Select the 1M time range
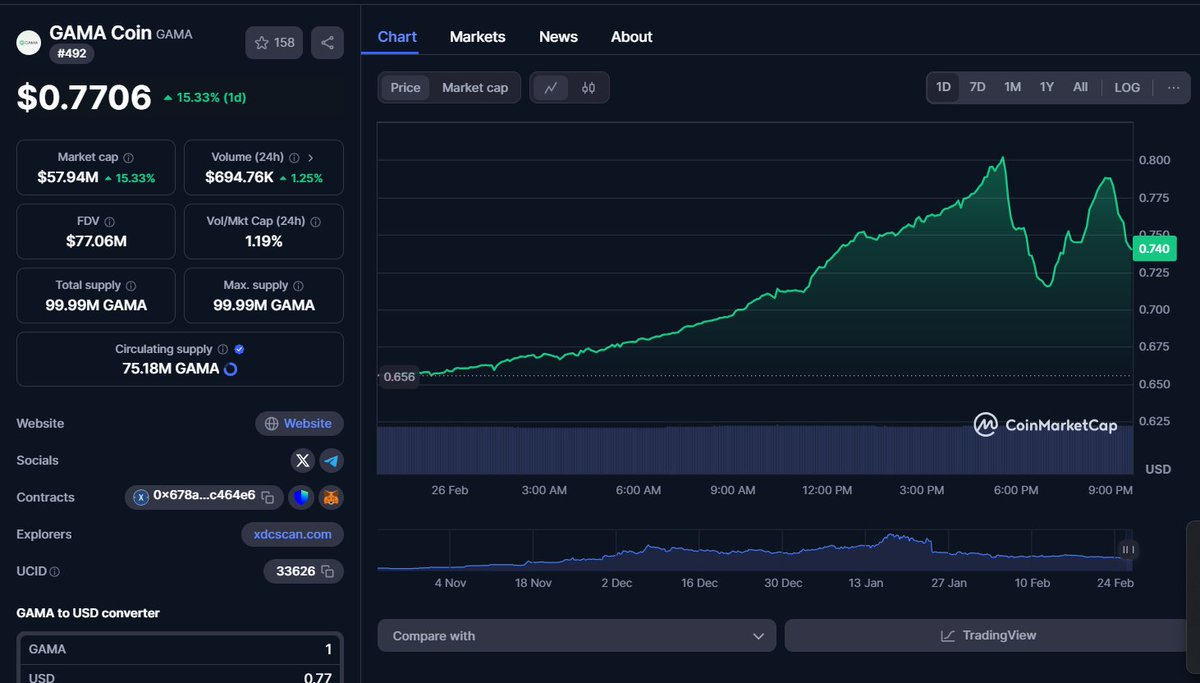The image size is (1200, 683). pos(1012,88)
